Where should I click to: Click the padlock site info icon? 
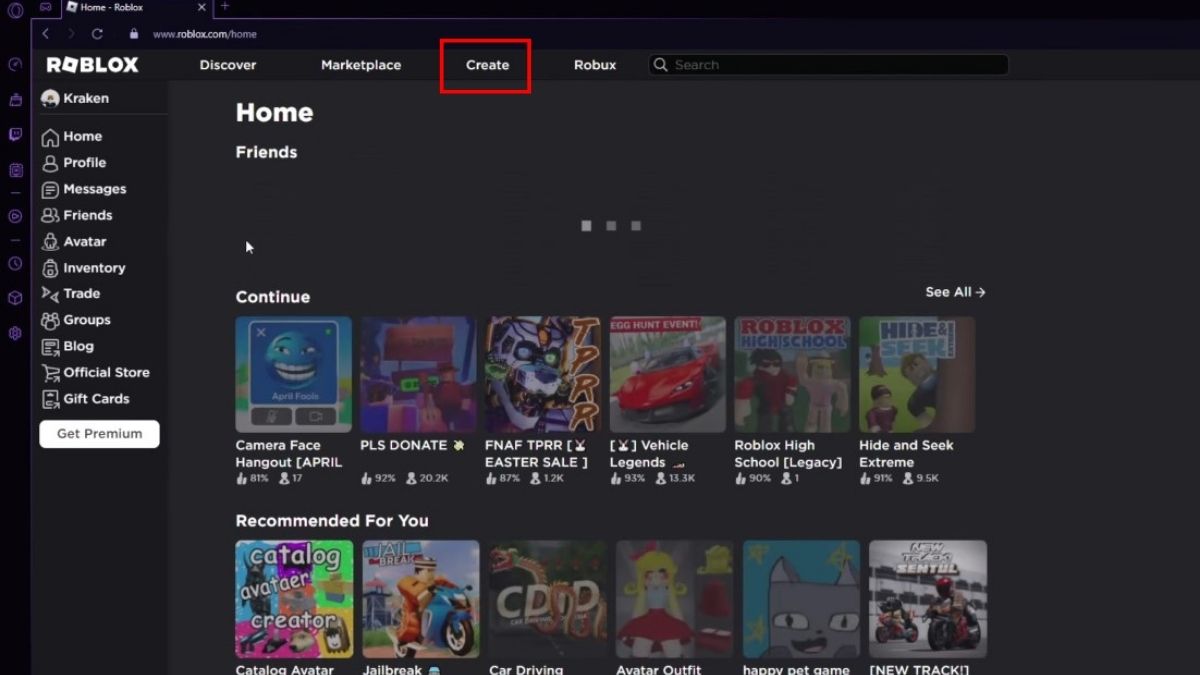134,33
